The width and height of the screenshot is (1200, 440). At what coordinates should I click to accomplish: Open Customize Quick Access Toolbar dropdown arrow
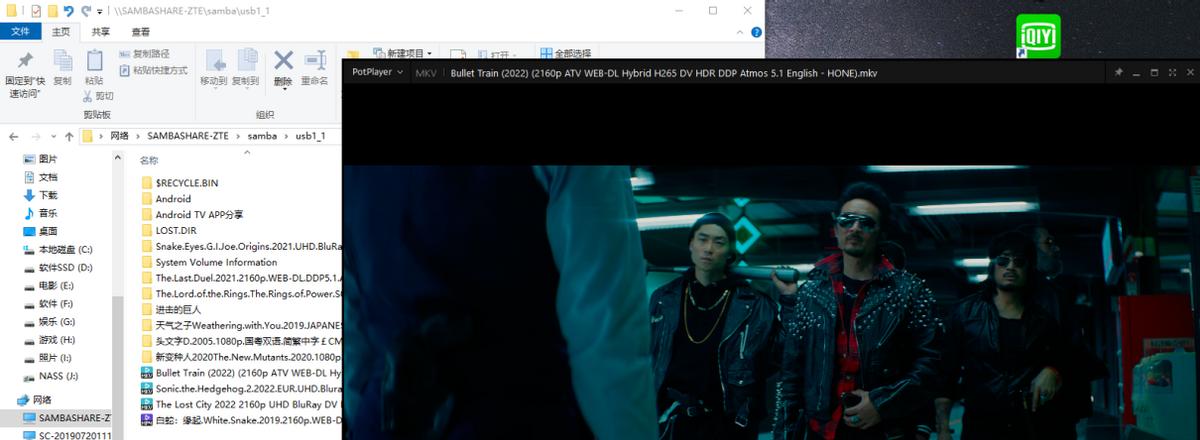[101, 11]
